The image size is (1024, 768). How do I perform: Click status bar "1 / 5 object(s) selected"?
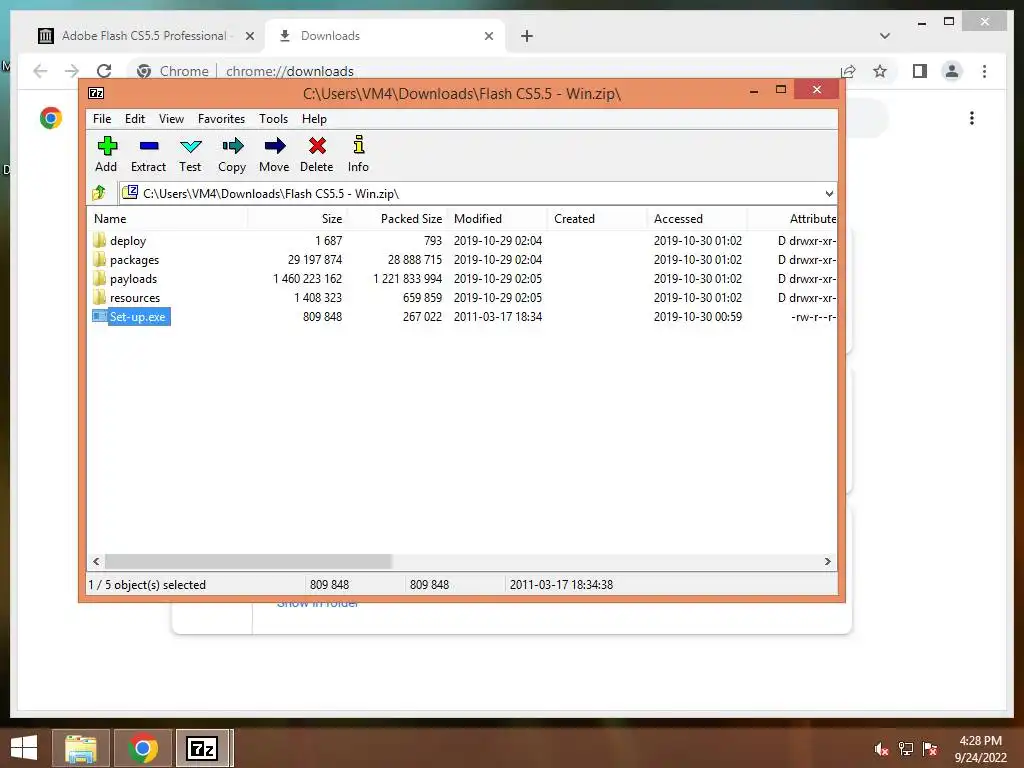147,585
